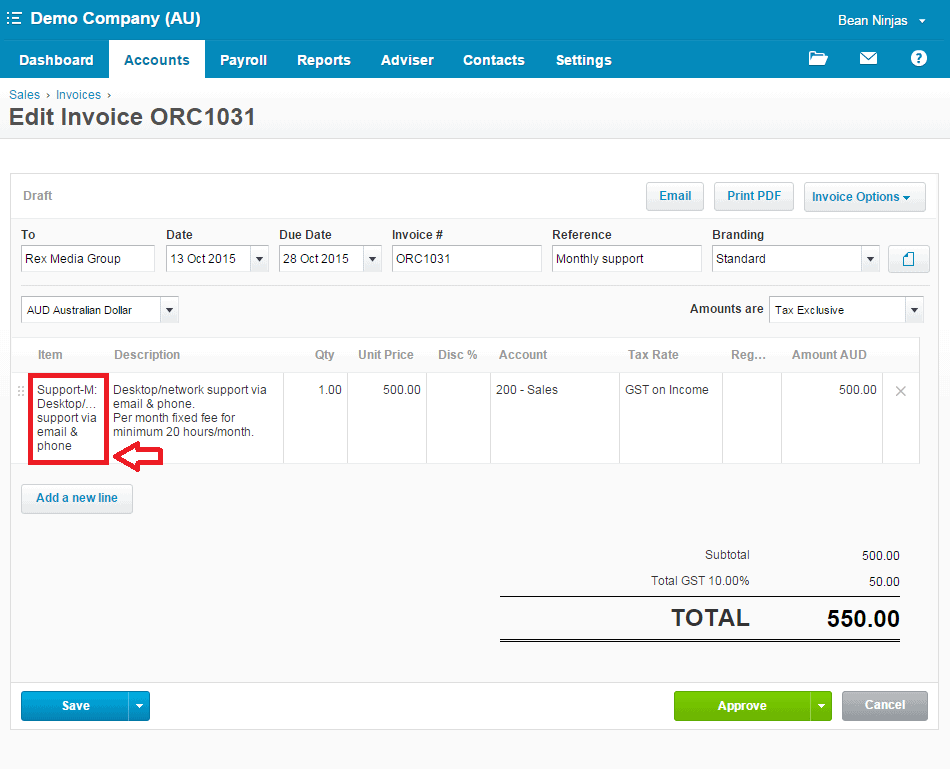This screenshot has width=950, height=769.
Task: Expand the Approve button dropdown arrow
Action: click(x=821, y=706)
